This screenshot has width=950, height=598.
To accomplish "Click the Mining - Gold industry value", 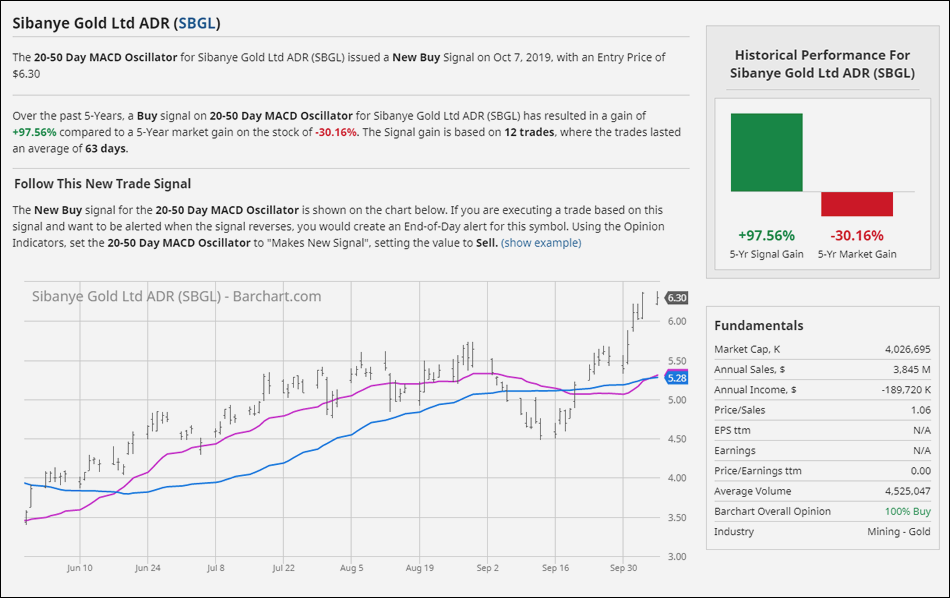I will click(x=899, y=532).
